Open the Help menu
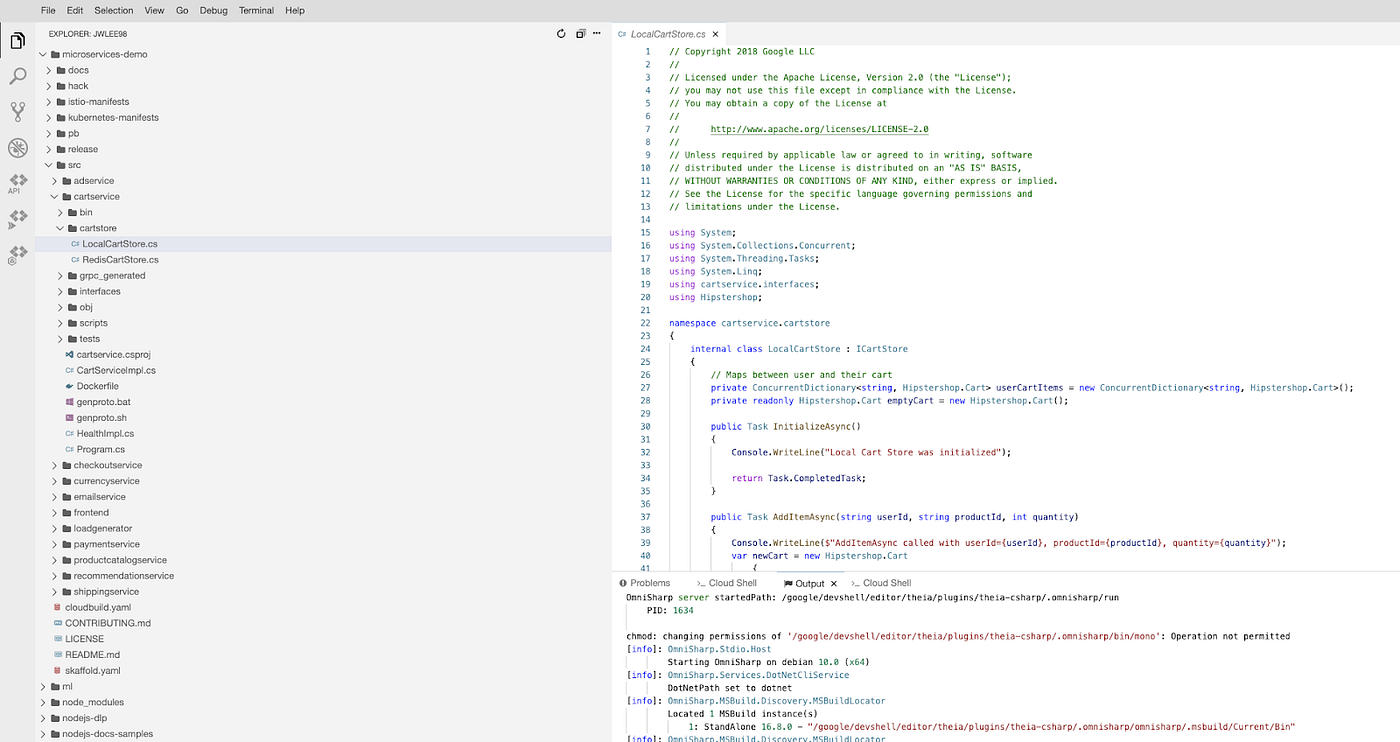1400x742 pixels. (295, 10)
